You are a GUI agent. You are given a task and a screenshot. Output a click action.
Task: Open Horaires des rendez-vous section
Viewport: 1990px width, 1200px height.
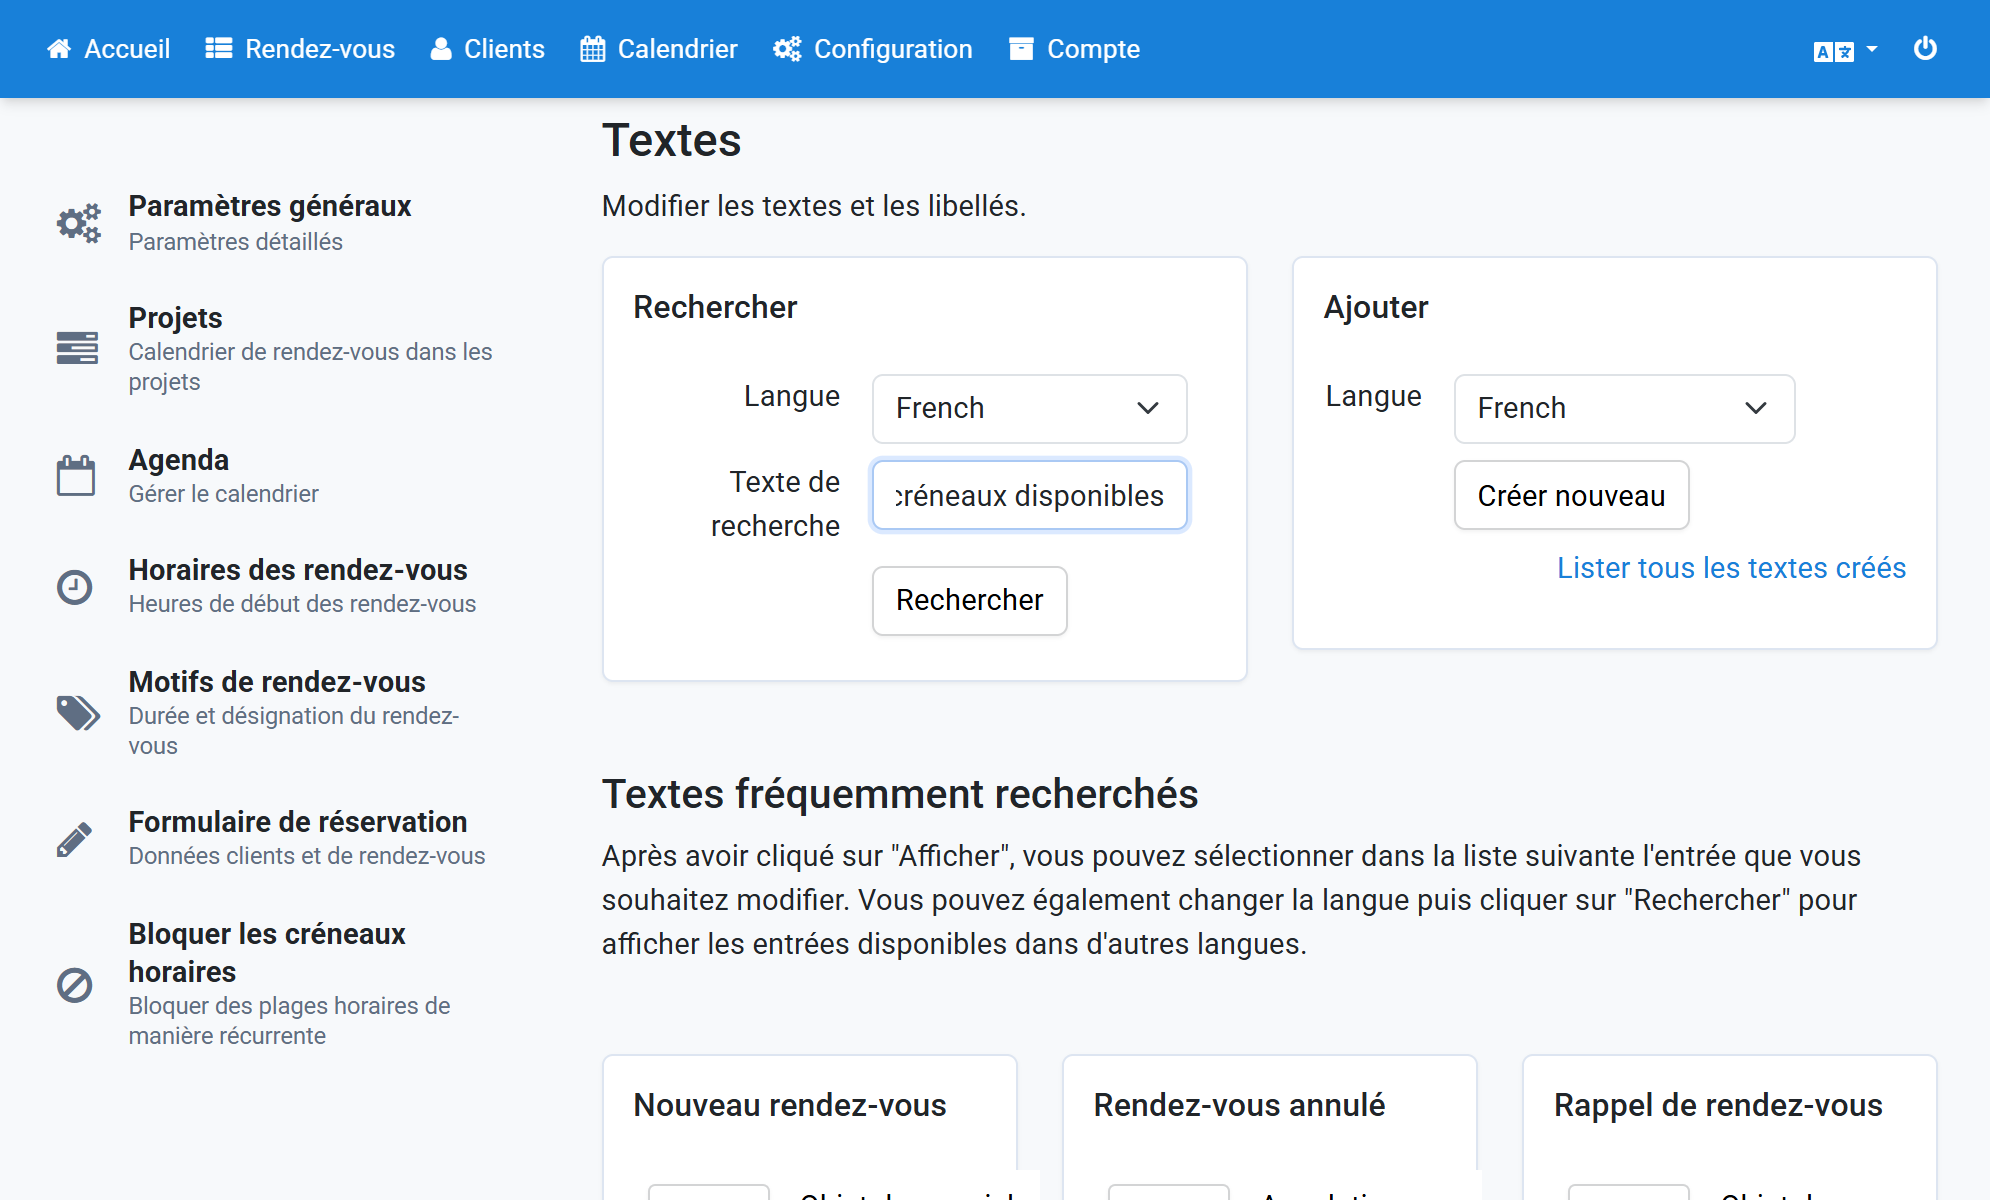coord(298,570)
